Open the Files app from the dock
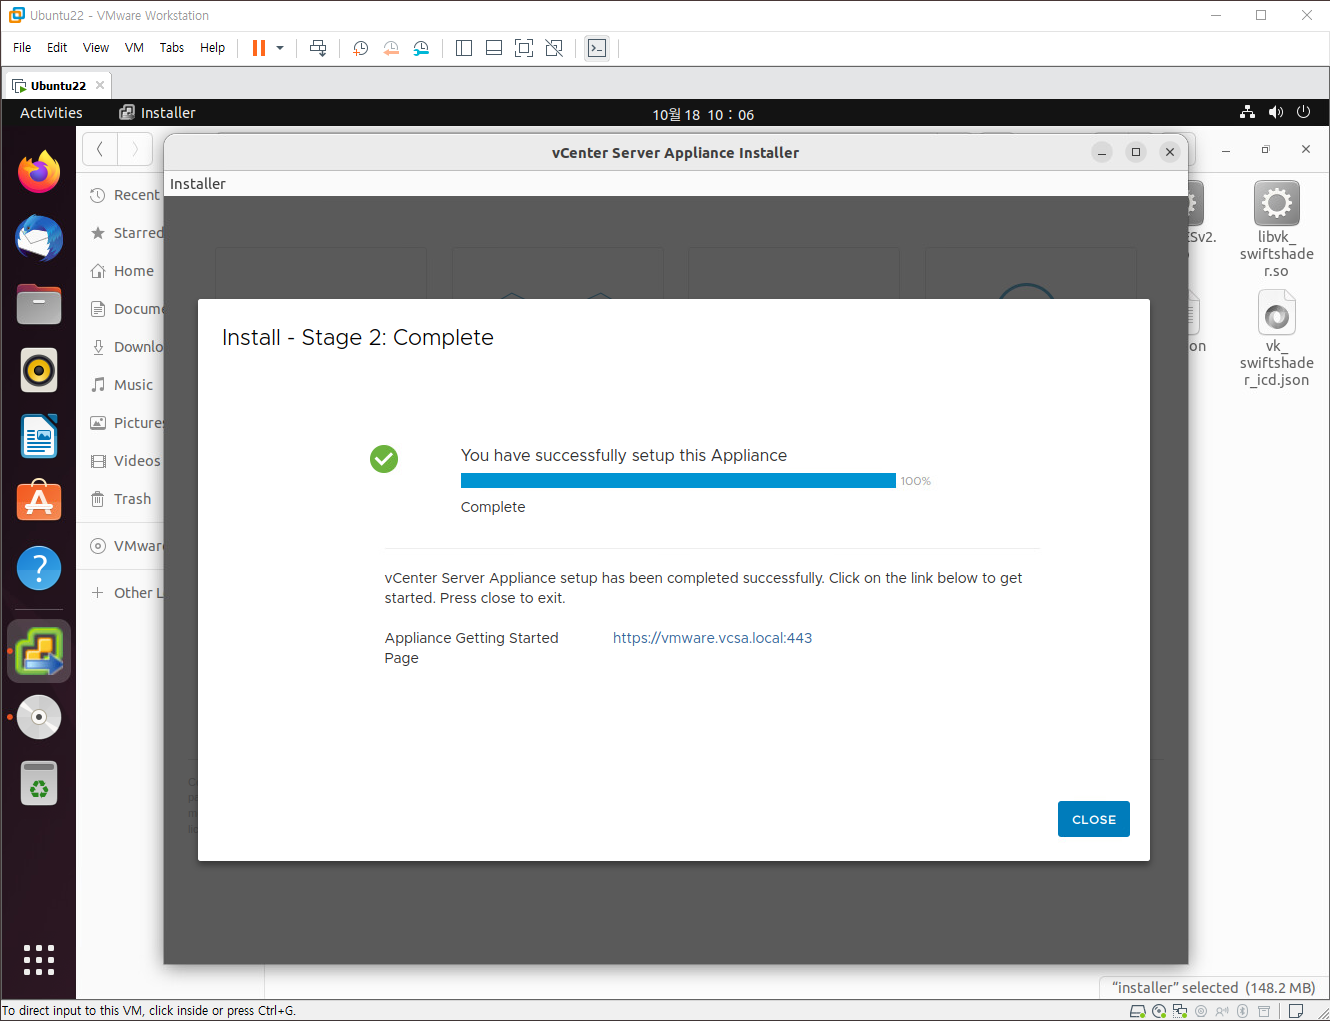Image resolution: width=1330 pixels, height=1021 pixels. [39, 304]
